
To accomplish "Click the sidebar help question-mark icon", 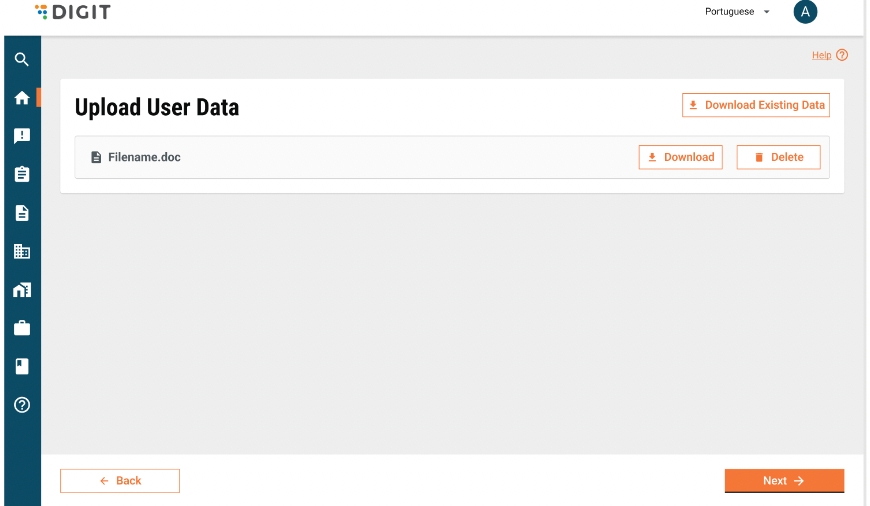I will pos(22,405).
